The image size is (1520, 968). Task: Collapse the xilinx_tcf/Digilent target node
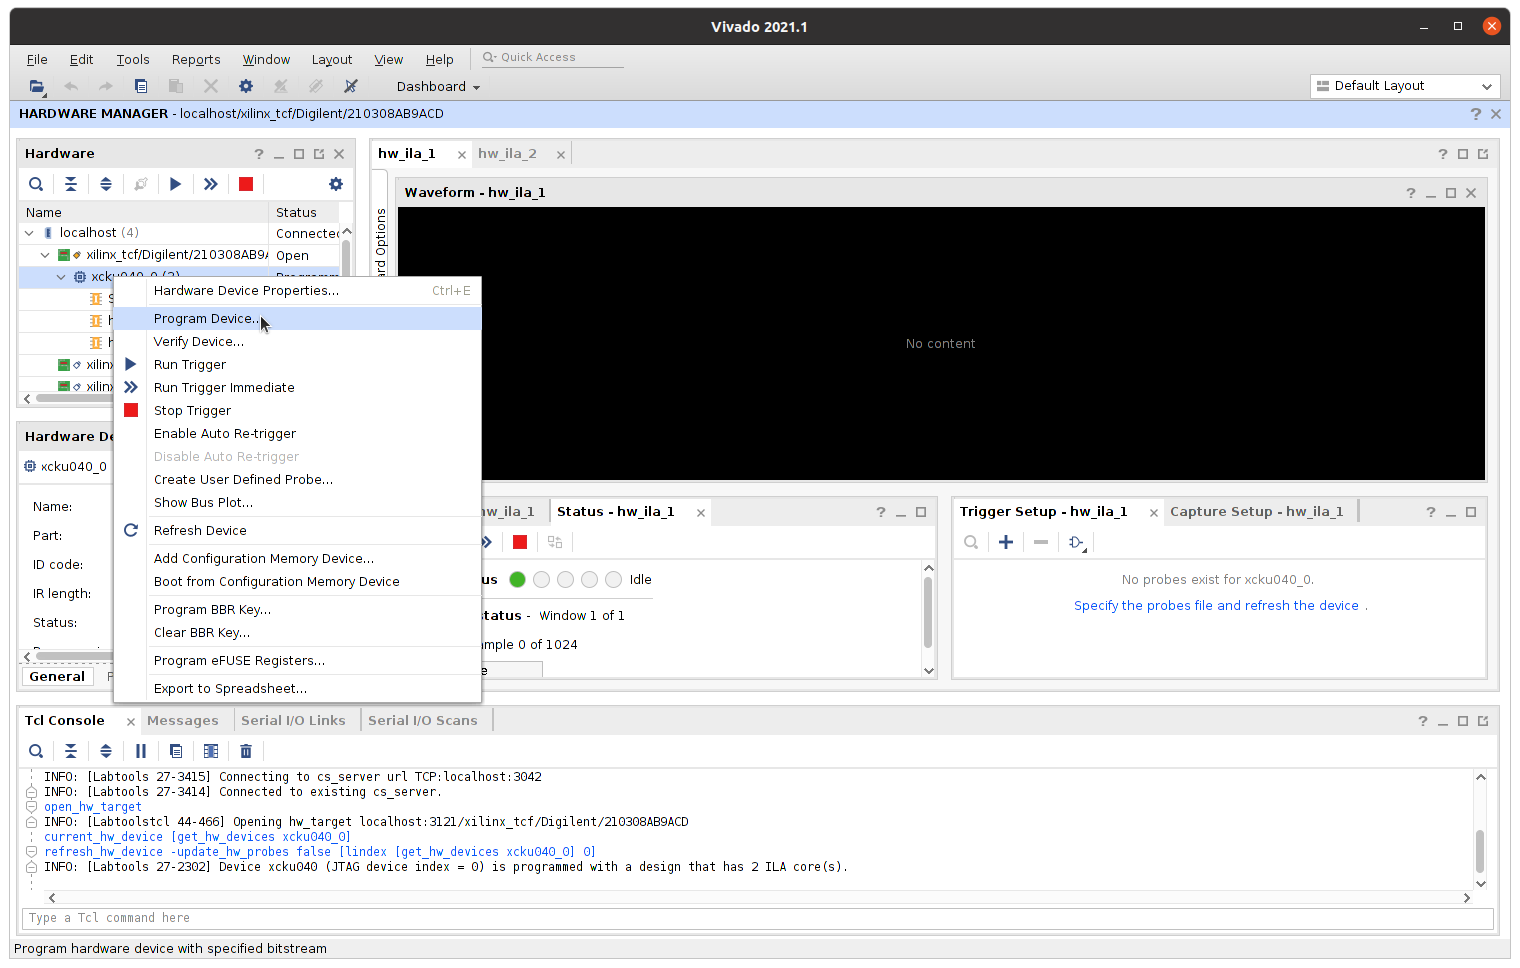pos(45,255)
